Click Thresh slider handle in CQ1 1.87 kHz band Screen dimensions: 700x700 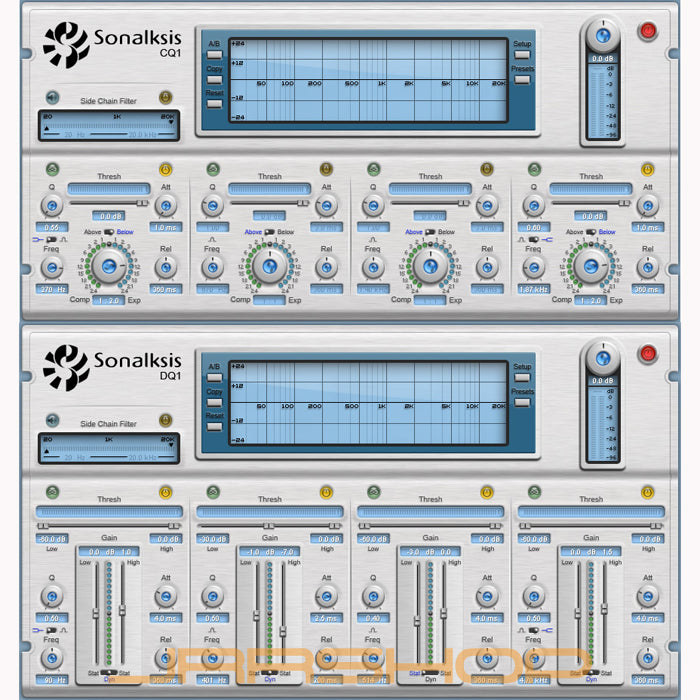[625, 203]
